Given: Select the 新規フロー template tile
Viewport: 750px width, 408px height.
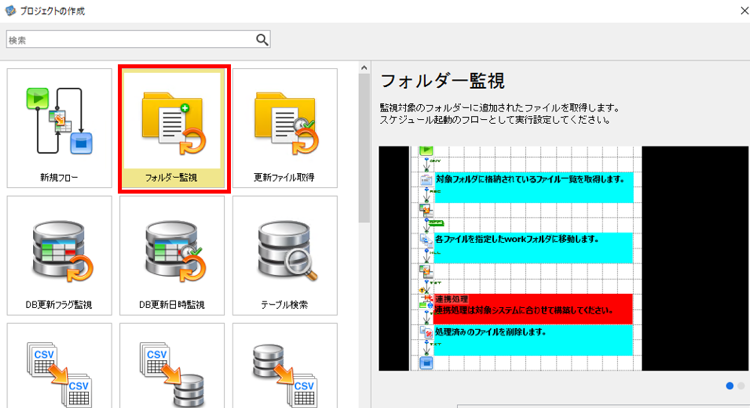Looking at the screenshot, I should click(59, 128).
